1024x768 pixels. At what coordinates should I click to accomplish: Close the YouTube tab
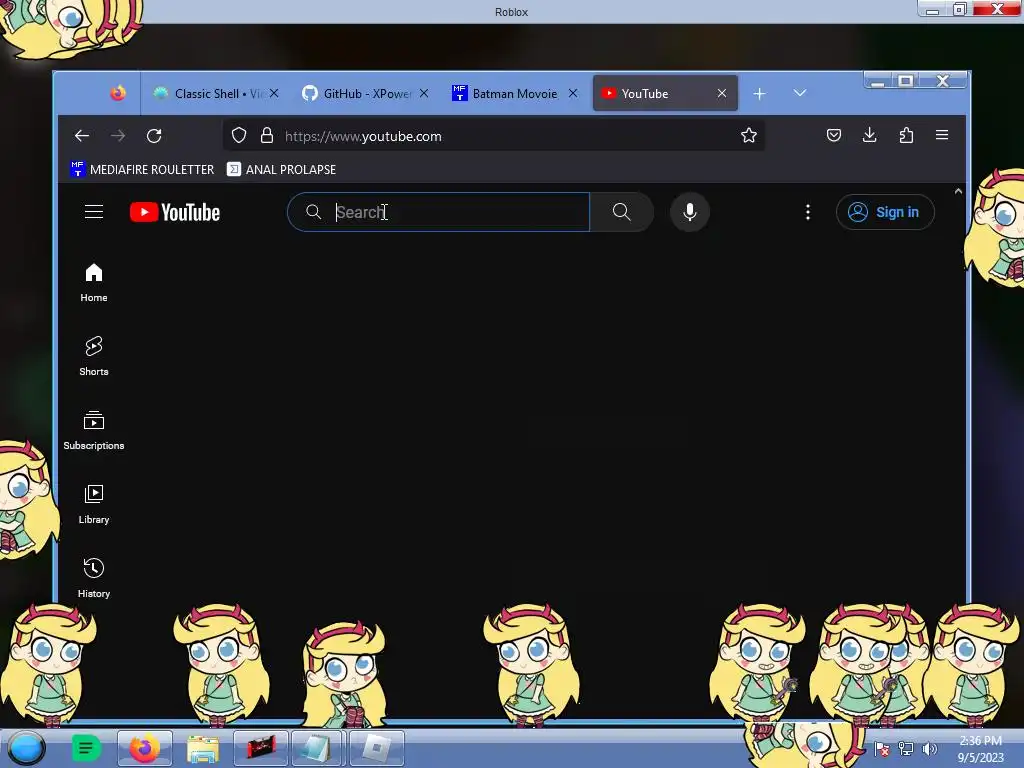point(722,93)
